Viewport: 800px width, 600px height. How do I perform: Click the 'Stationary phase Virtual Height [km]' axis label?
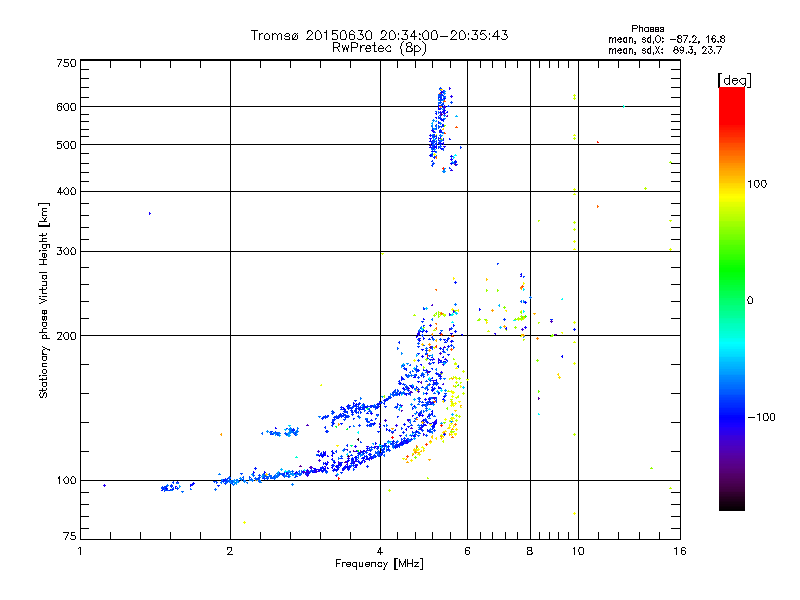43,300
